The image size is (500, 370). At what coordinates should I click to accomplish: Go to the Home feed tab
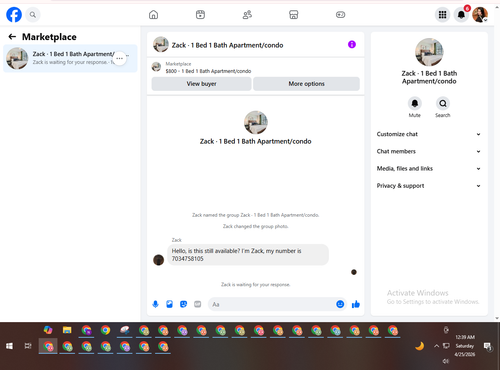(153, 15)
